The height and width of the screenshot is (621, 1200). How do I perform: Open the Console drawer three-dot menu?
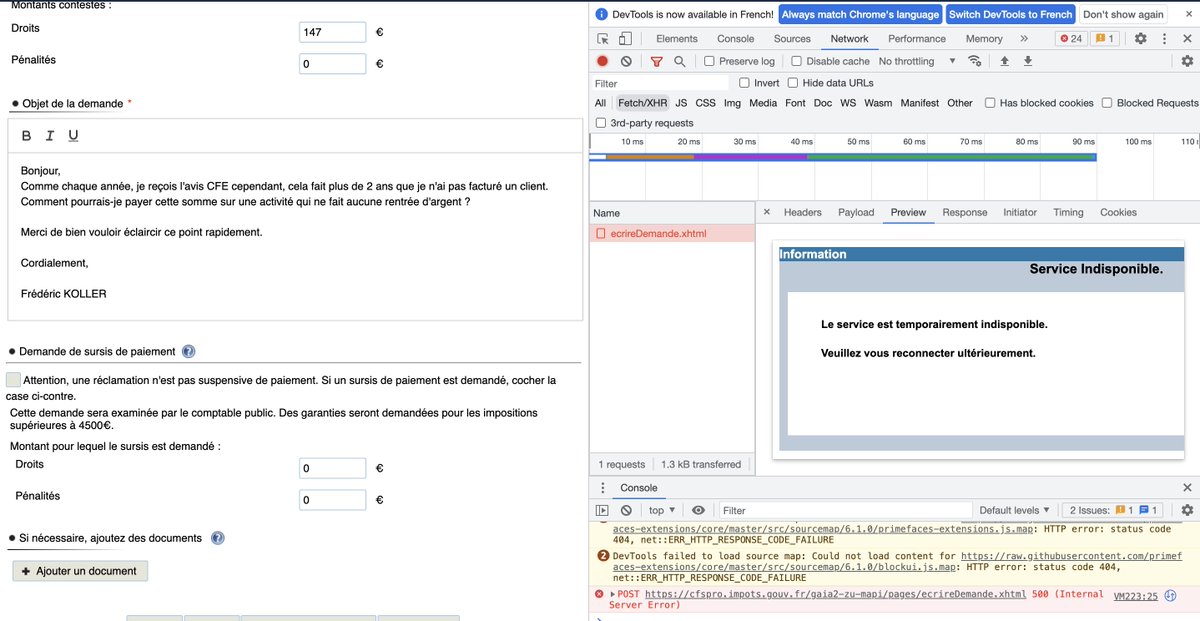tap(602, 488)
